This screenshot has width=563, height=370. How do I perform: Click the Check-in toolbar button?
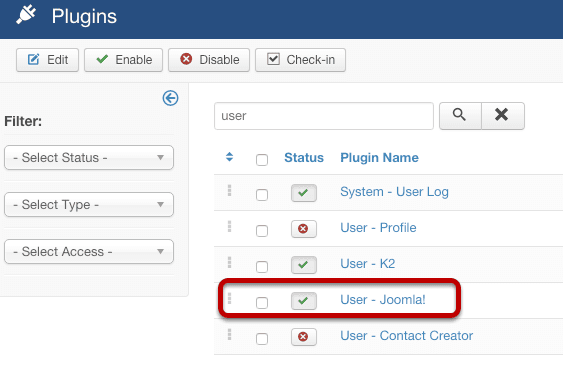(301, 60)
